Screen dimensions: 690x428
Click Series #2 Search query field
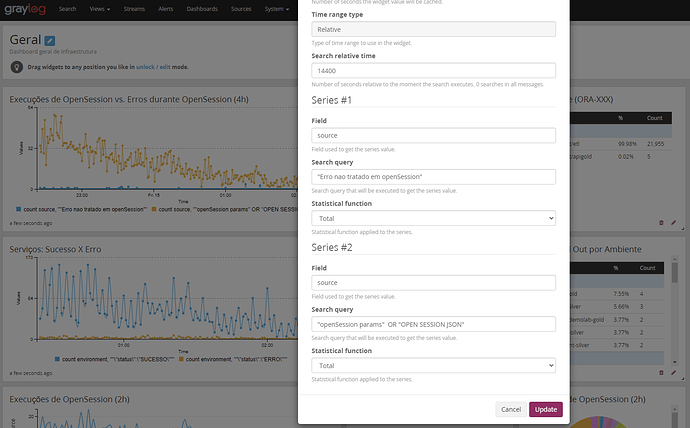point(433,324)
